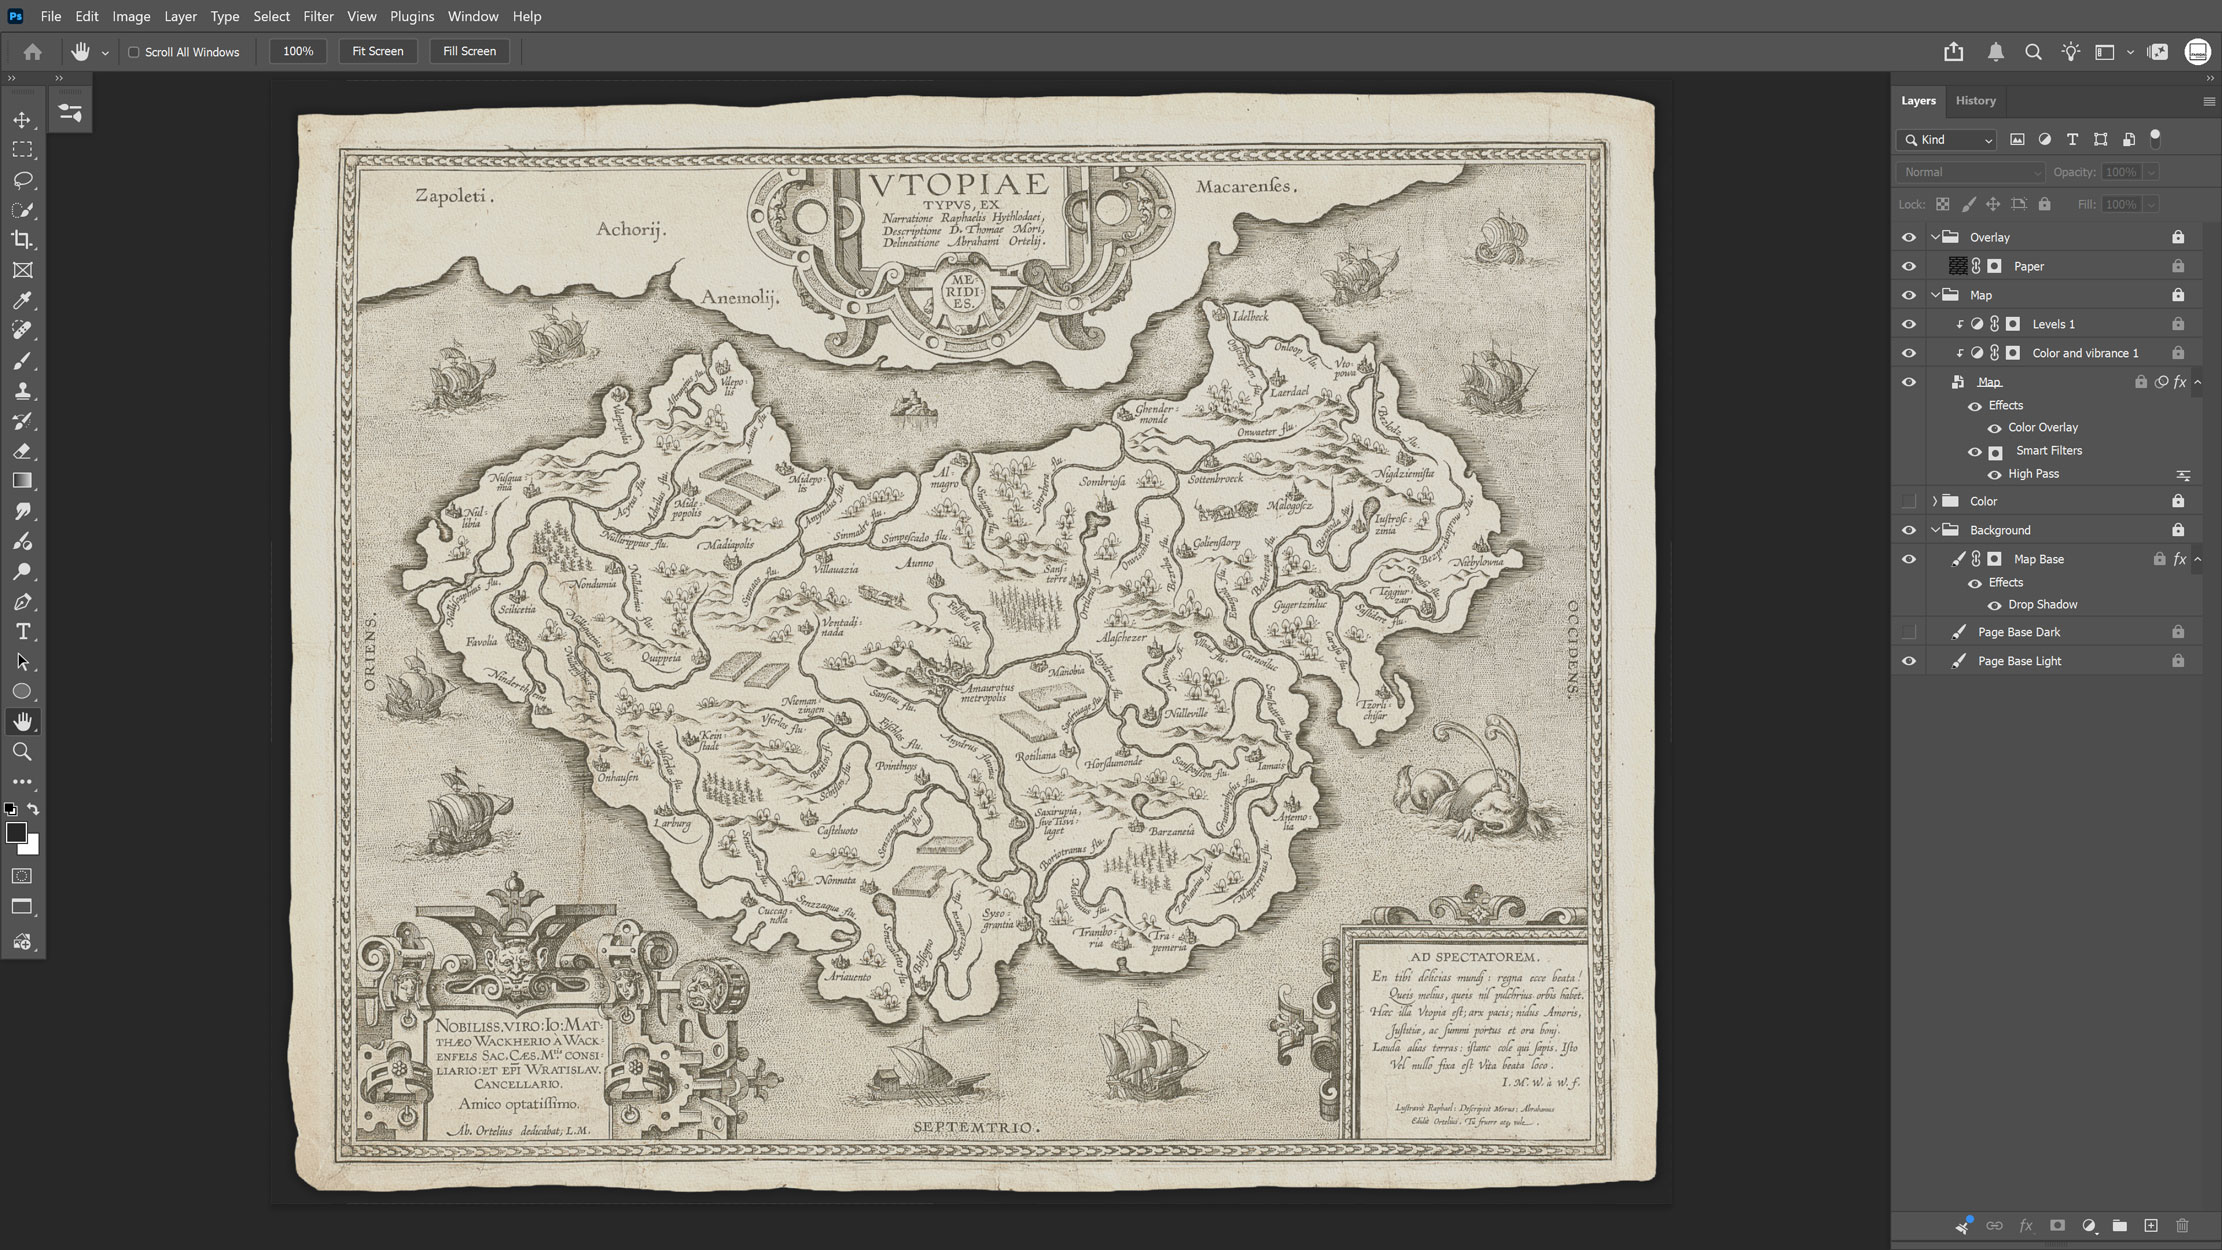The width and height of the screenshot is (2222, 1250).
Task: Select the Pen tool
Action: click(x=22, y=602)
